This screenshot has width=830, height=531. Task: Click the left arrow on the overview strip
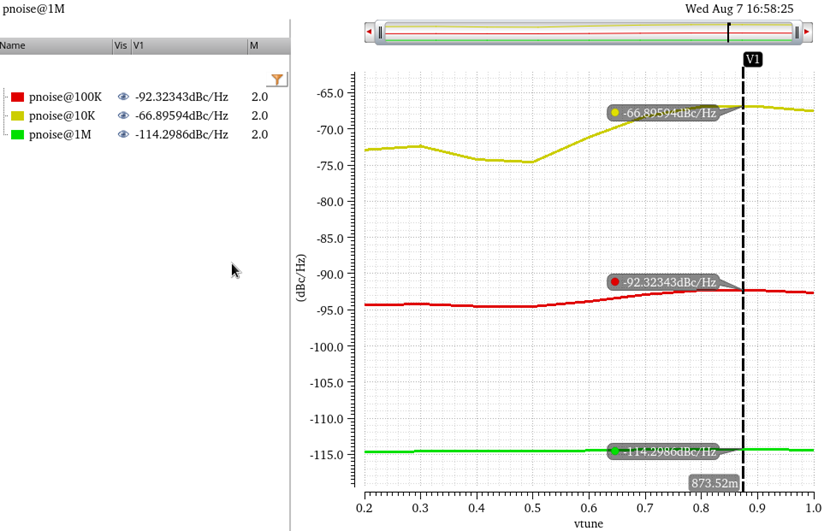pyautogui.click(x=370, y=33)
